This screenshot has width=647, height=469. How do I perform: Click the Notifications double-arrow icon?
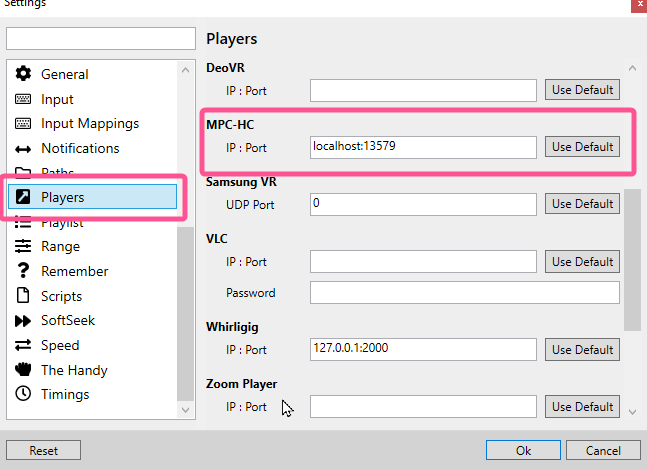click(23, 149)
